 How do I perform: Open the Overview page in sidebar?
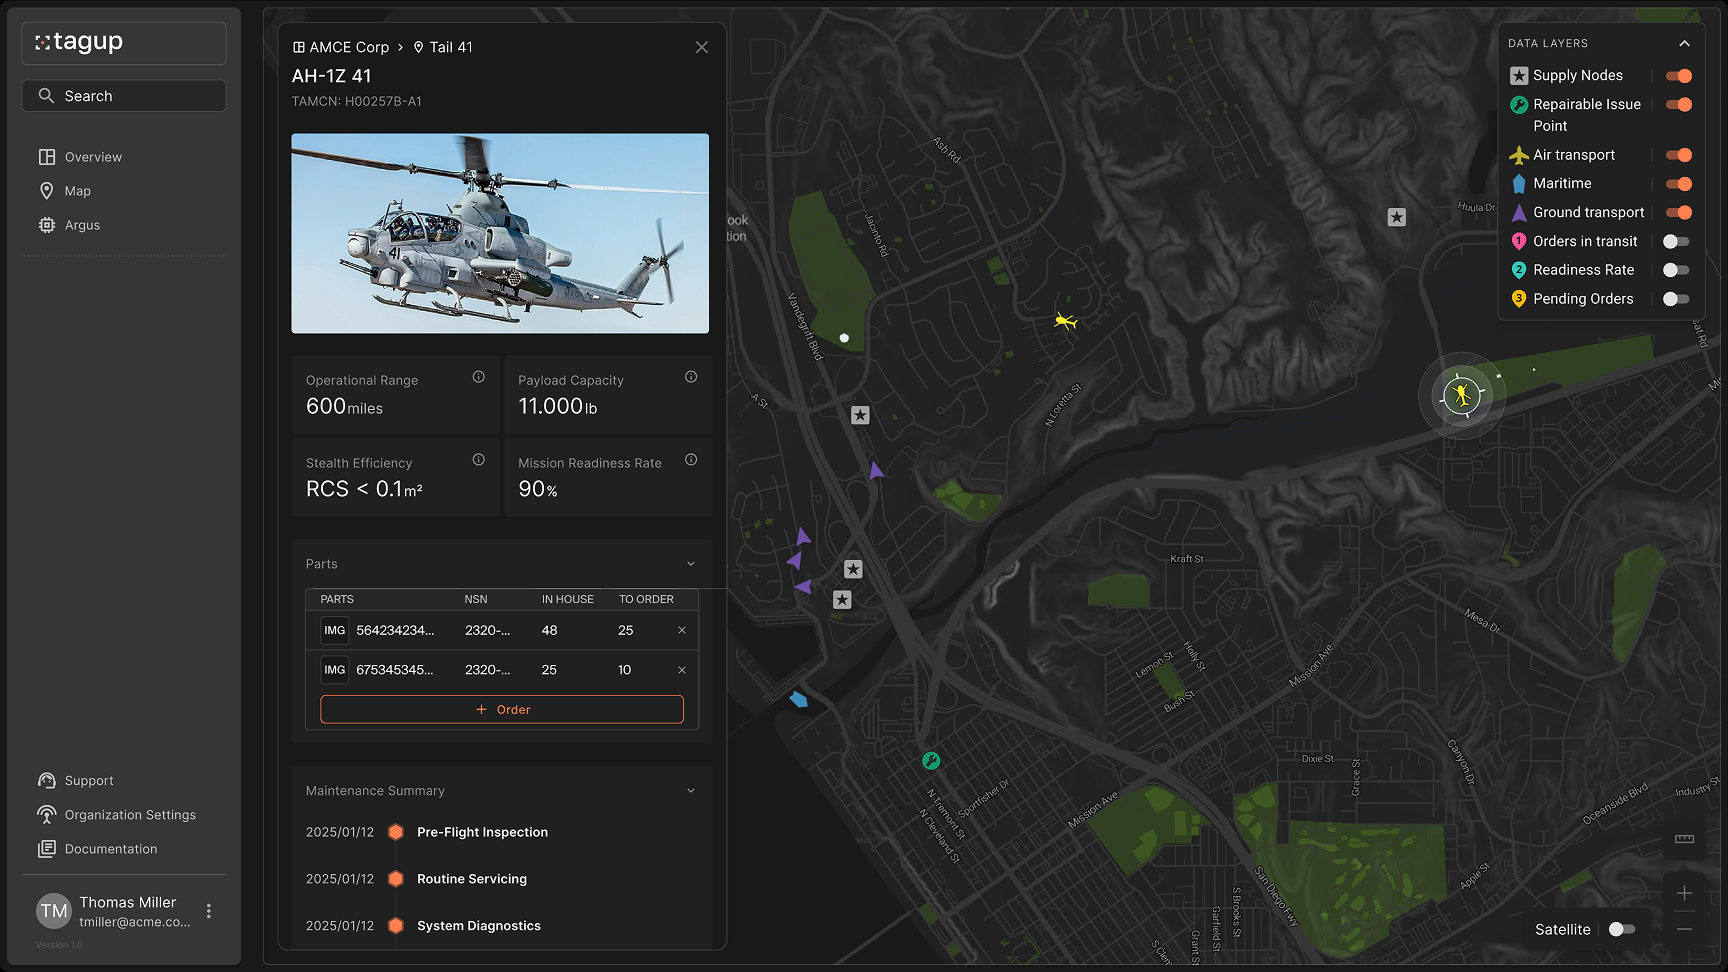(93, 157)
